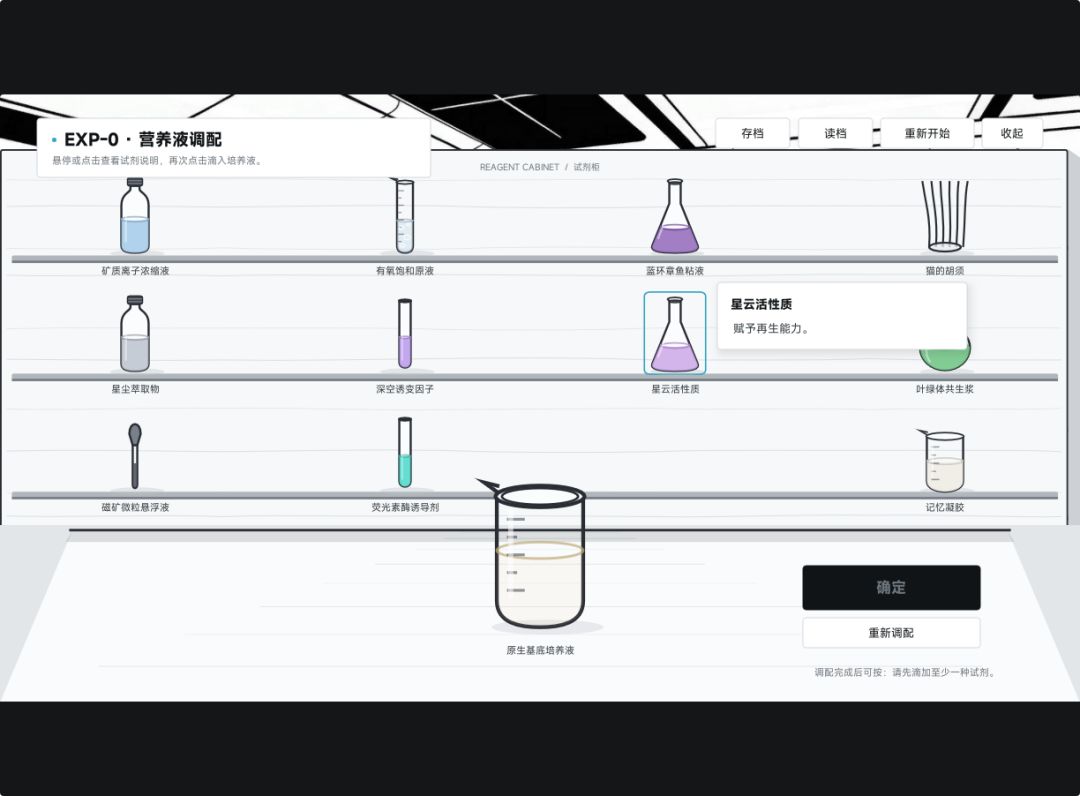1080x796 pixels.
Task: Click the heading EXP-0 · 营养液调配
Action: click(143, 139)
